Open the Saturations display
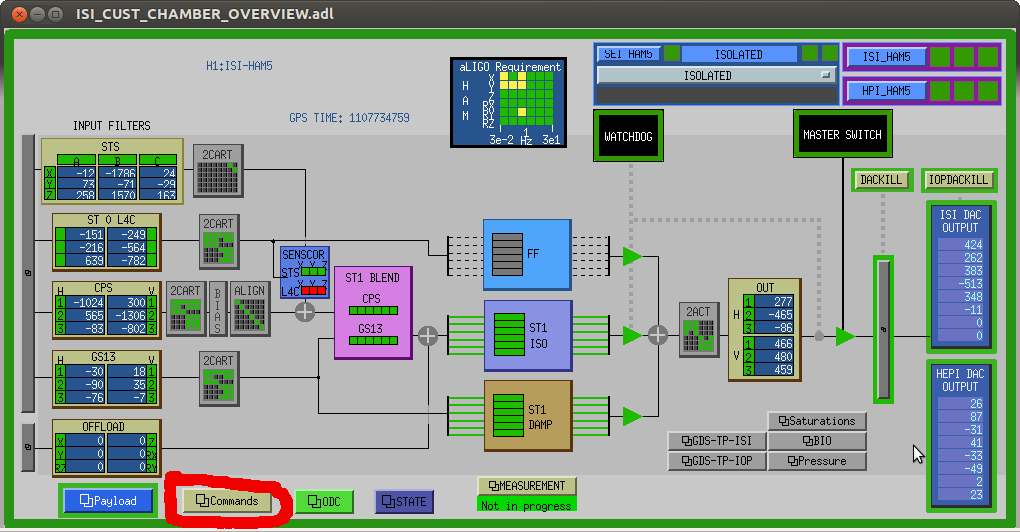Image resolution: width=1020 pixels, height=532 pixels. (x=817, y=421)
